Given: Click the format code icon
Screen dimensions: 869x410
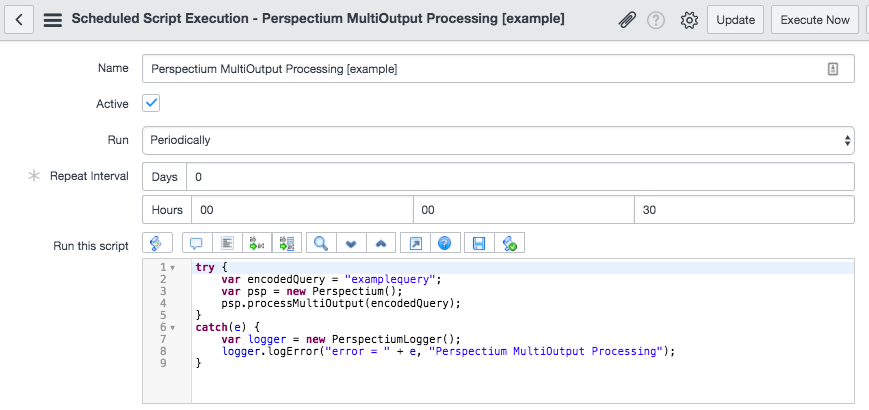Looking at the screenshot, I should pyautogui.click(x=227, y=243).
